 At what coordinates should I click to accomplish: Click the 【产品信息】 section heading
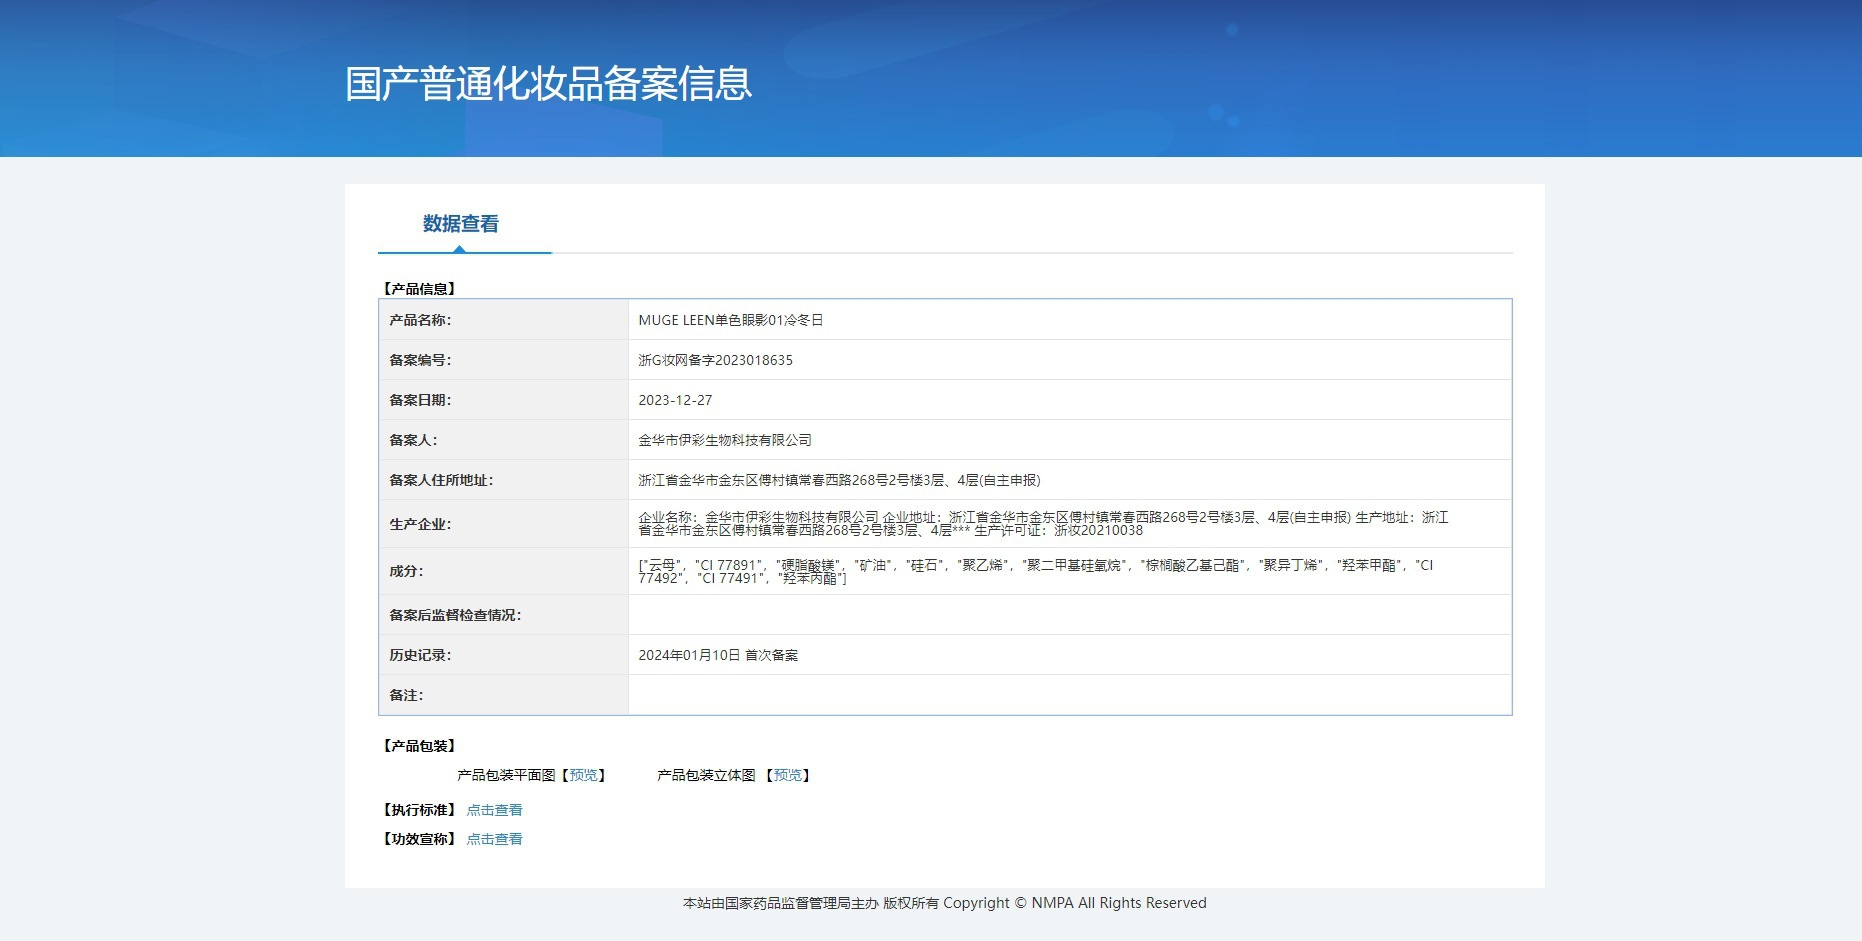coord(419,289)
